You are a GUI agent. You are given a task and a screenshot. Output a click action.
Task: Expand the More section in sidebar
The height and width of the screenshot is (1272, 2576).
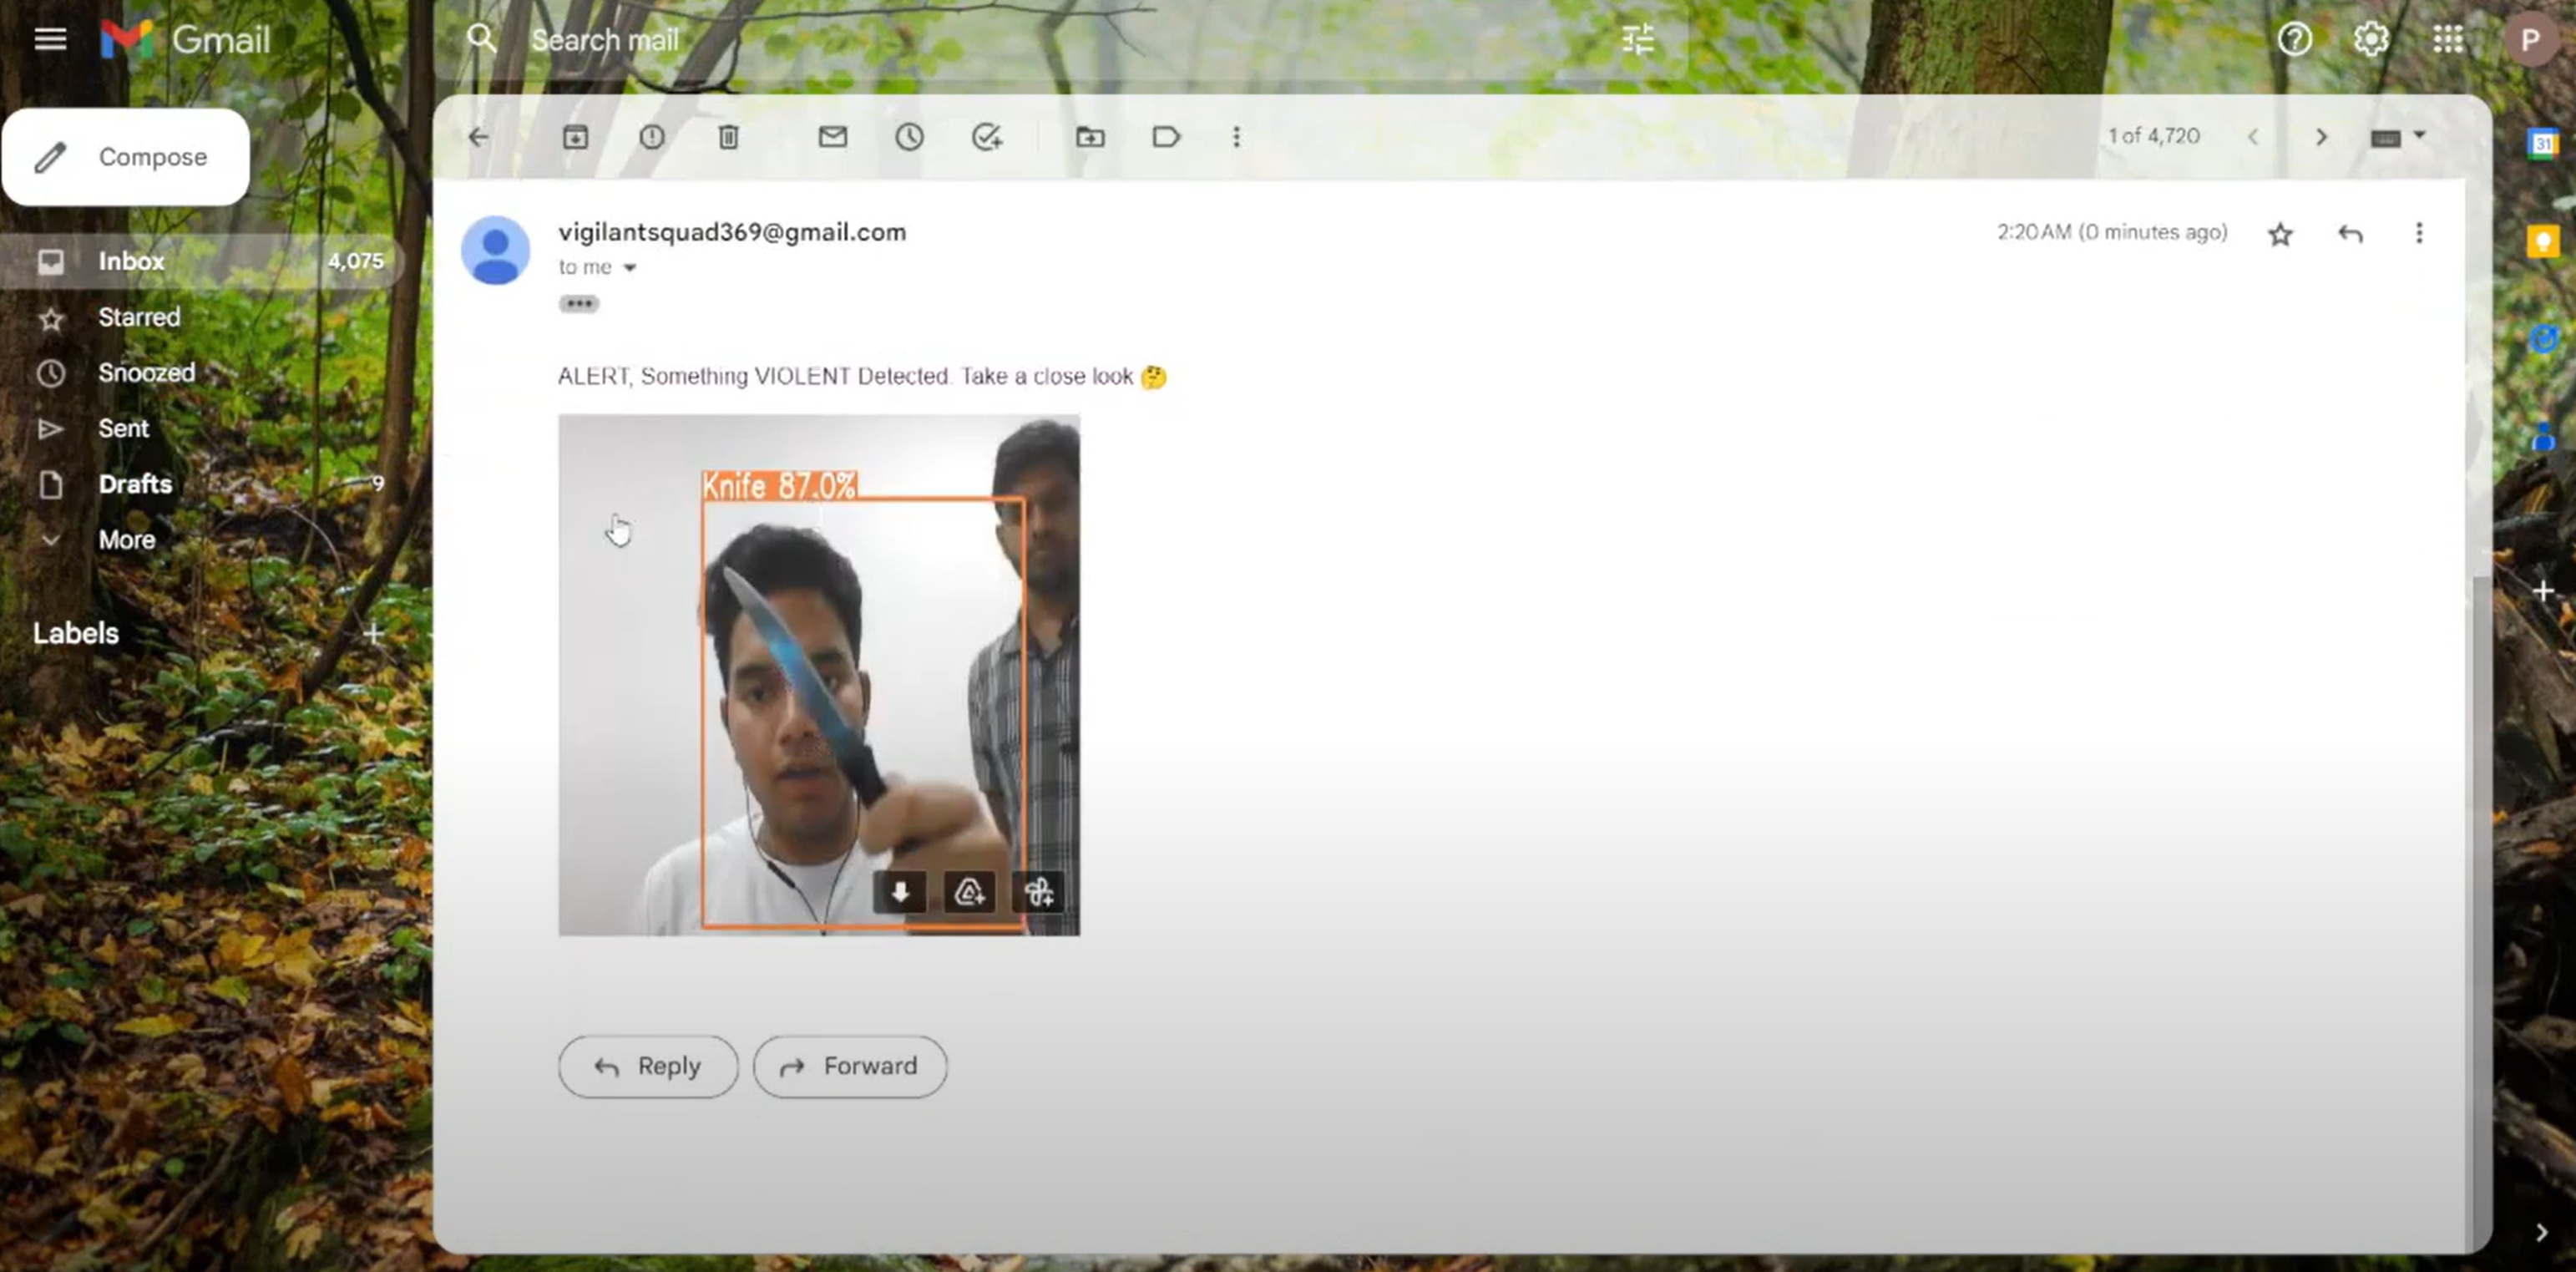point(126,540)
